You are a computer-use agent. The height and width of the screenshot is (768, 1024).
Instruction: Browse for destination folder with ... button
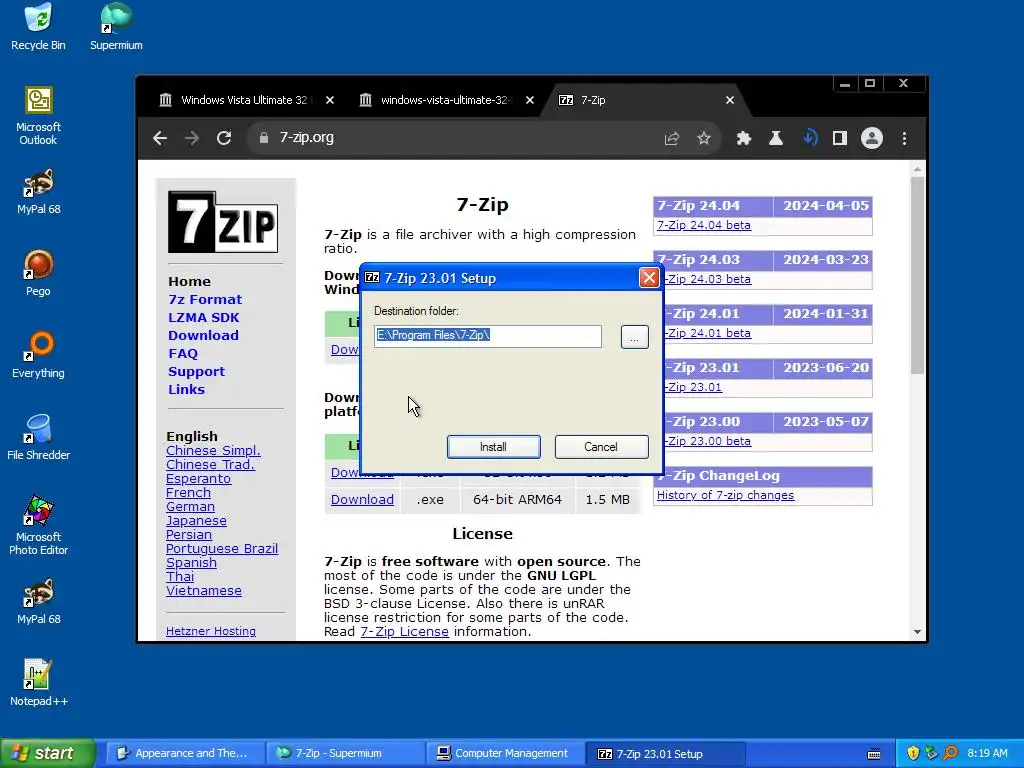click(634, 337)
